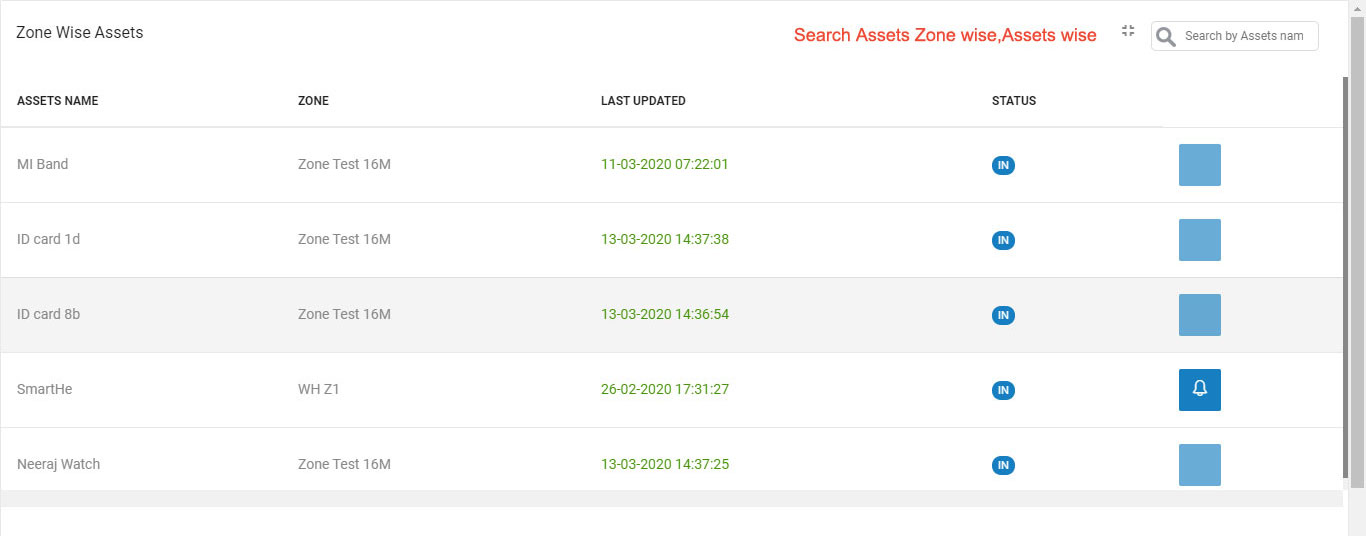The image size is (1366, 536).
Task: Click the blue action button for ID card 8b
Action: (1200, 315)
